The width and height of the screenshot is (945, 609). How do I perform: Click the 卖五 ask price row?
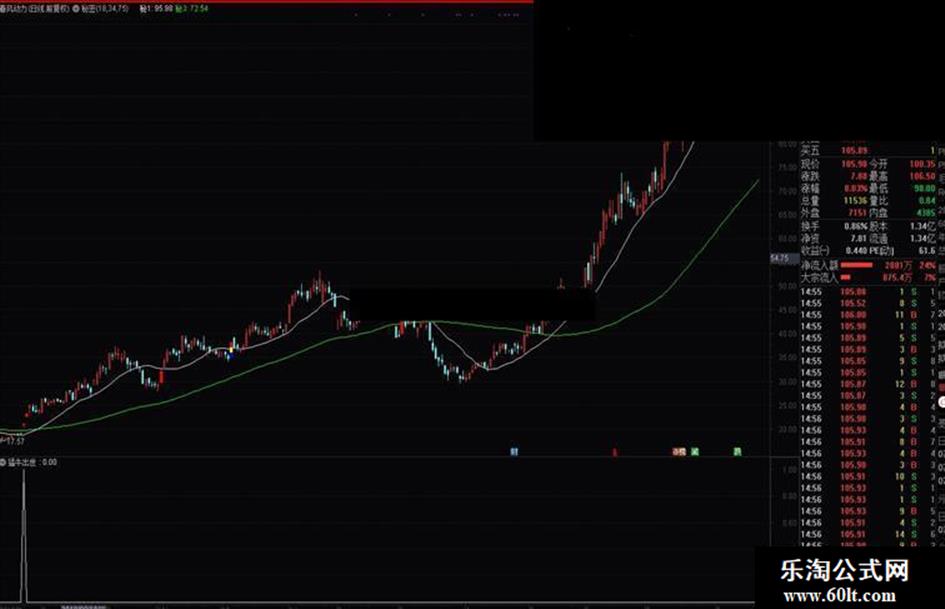coord(869,150)
